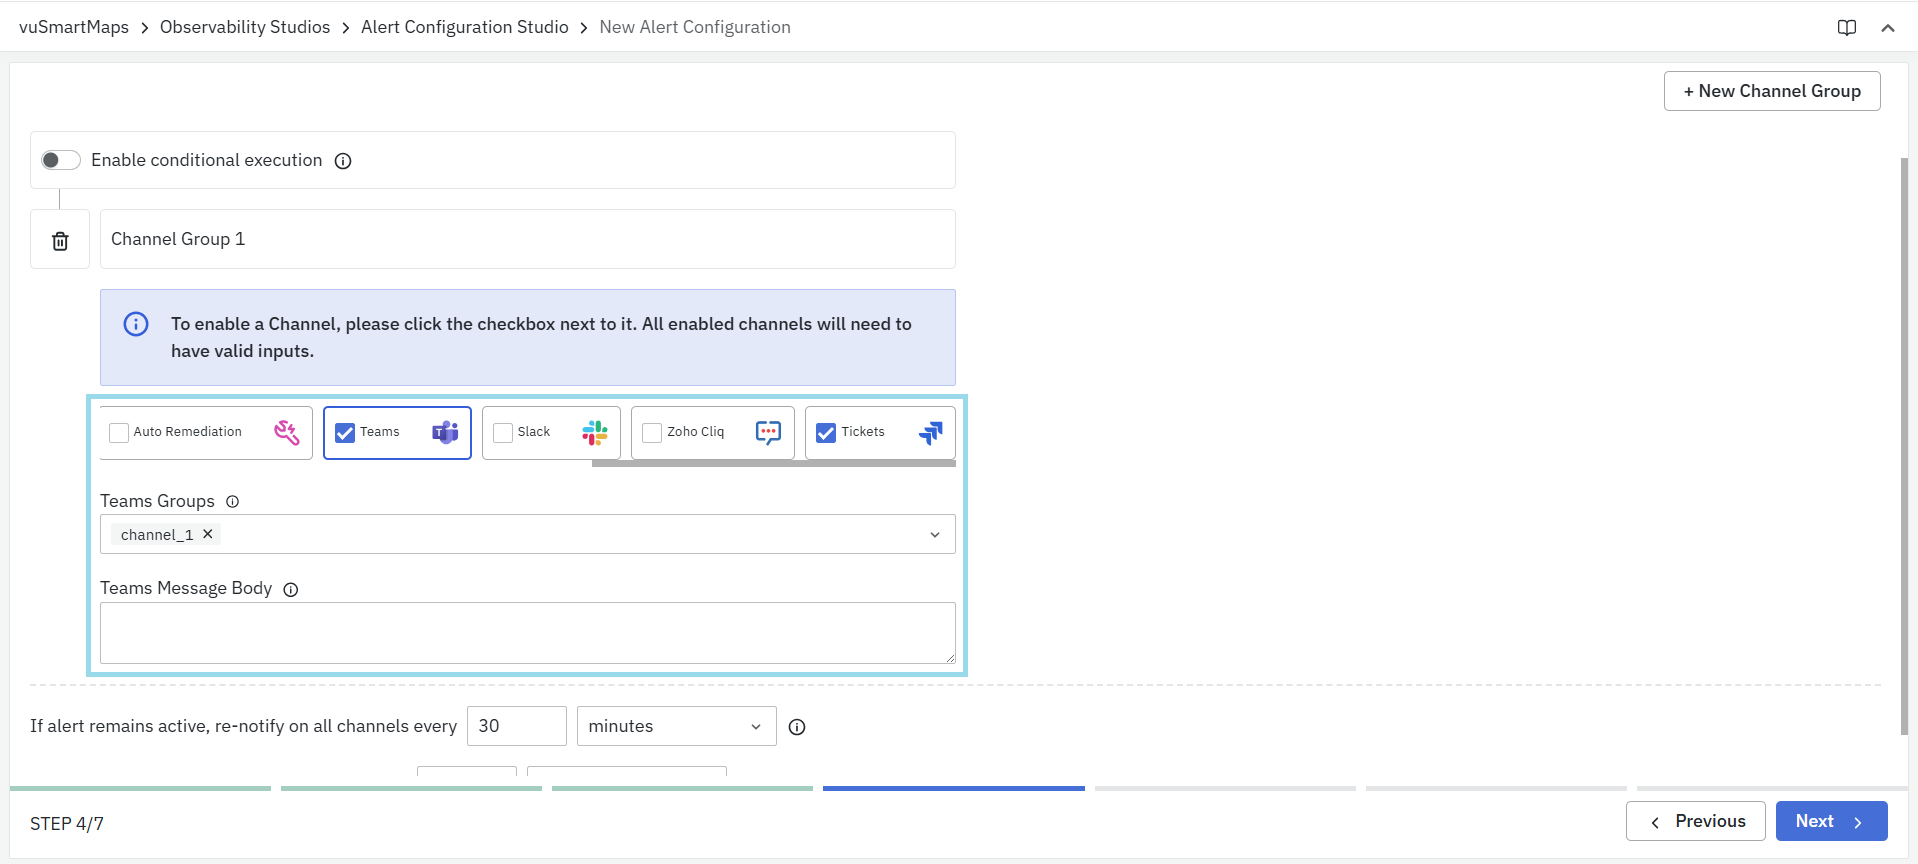Click the info icon next to Enable conditional execution
The image size is (1918, 864).
coord(343,161)
